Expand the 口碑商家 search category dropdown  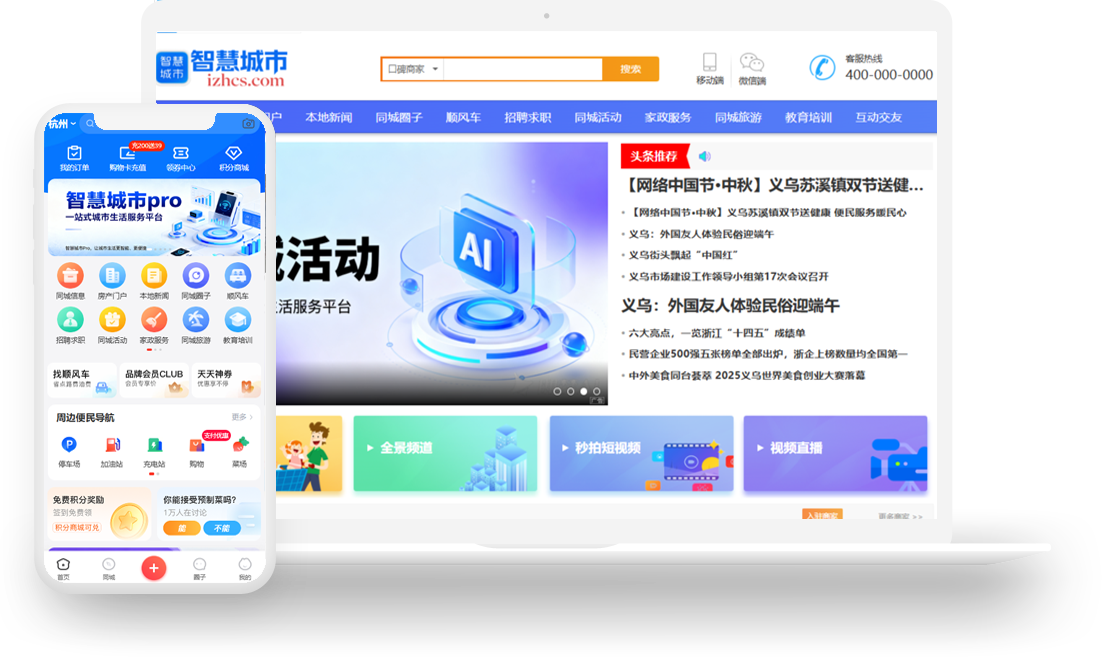[412, 69]
